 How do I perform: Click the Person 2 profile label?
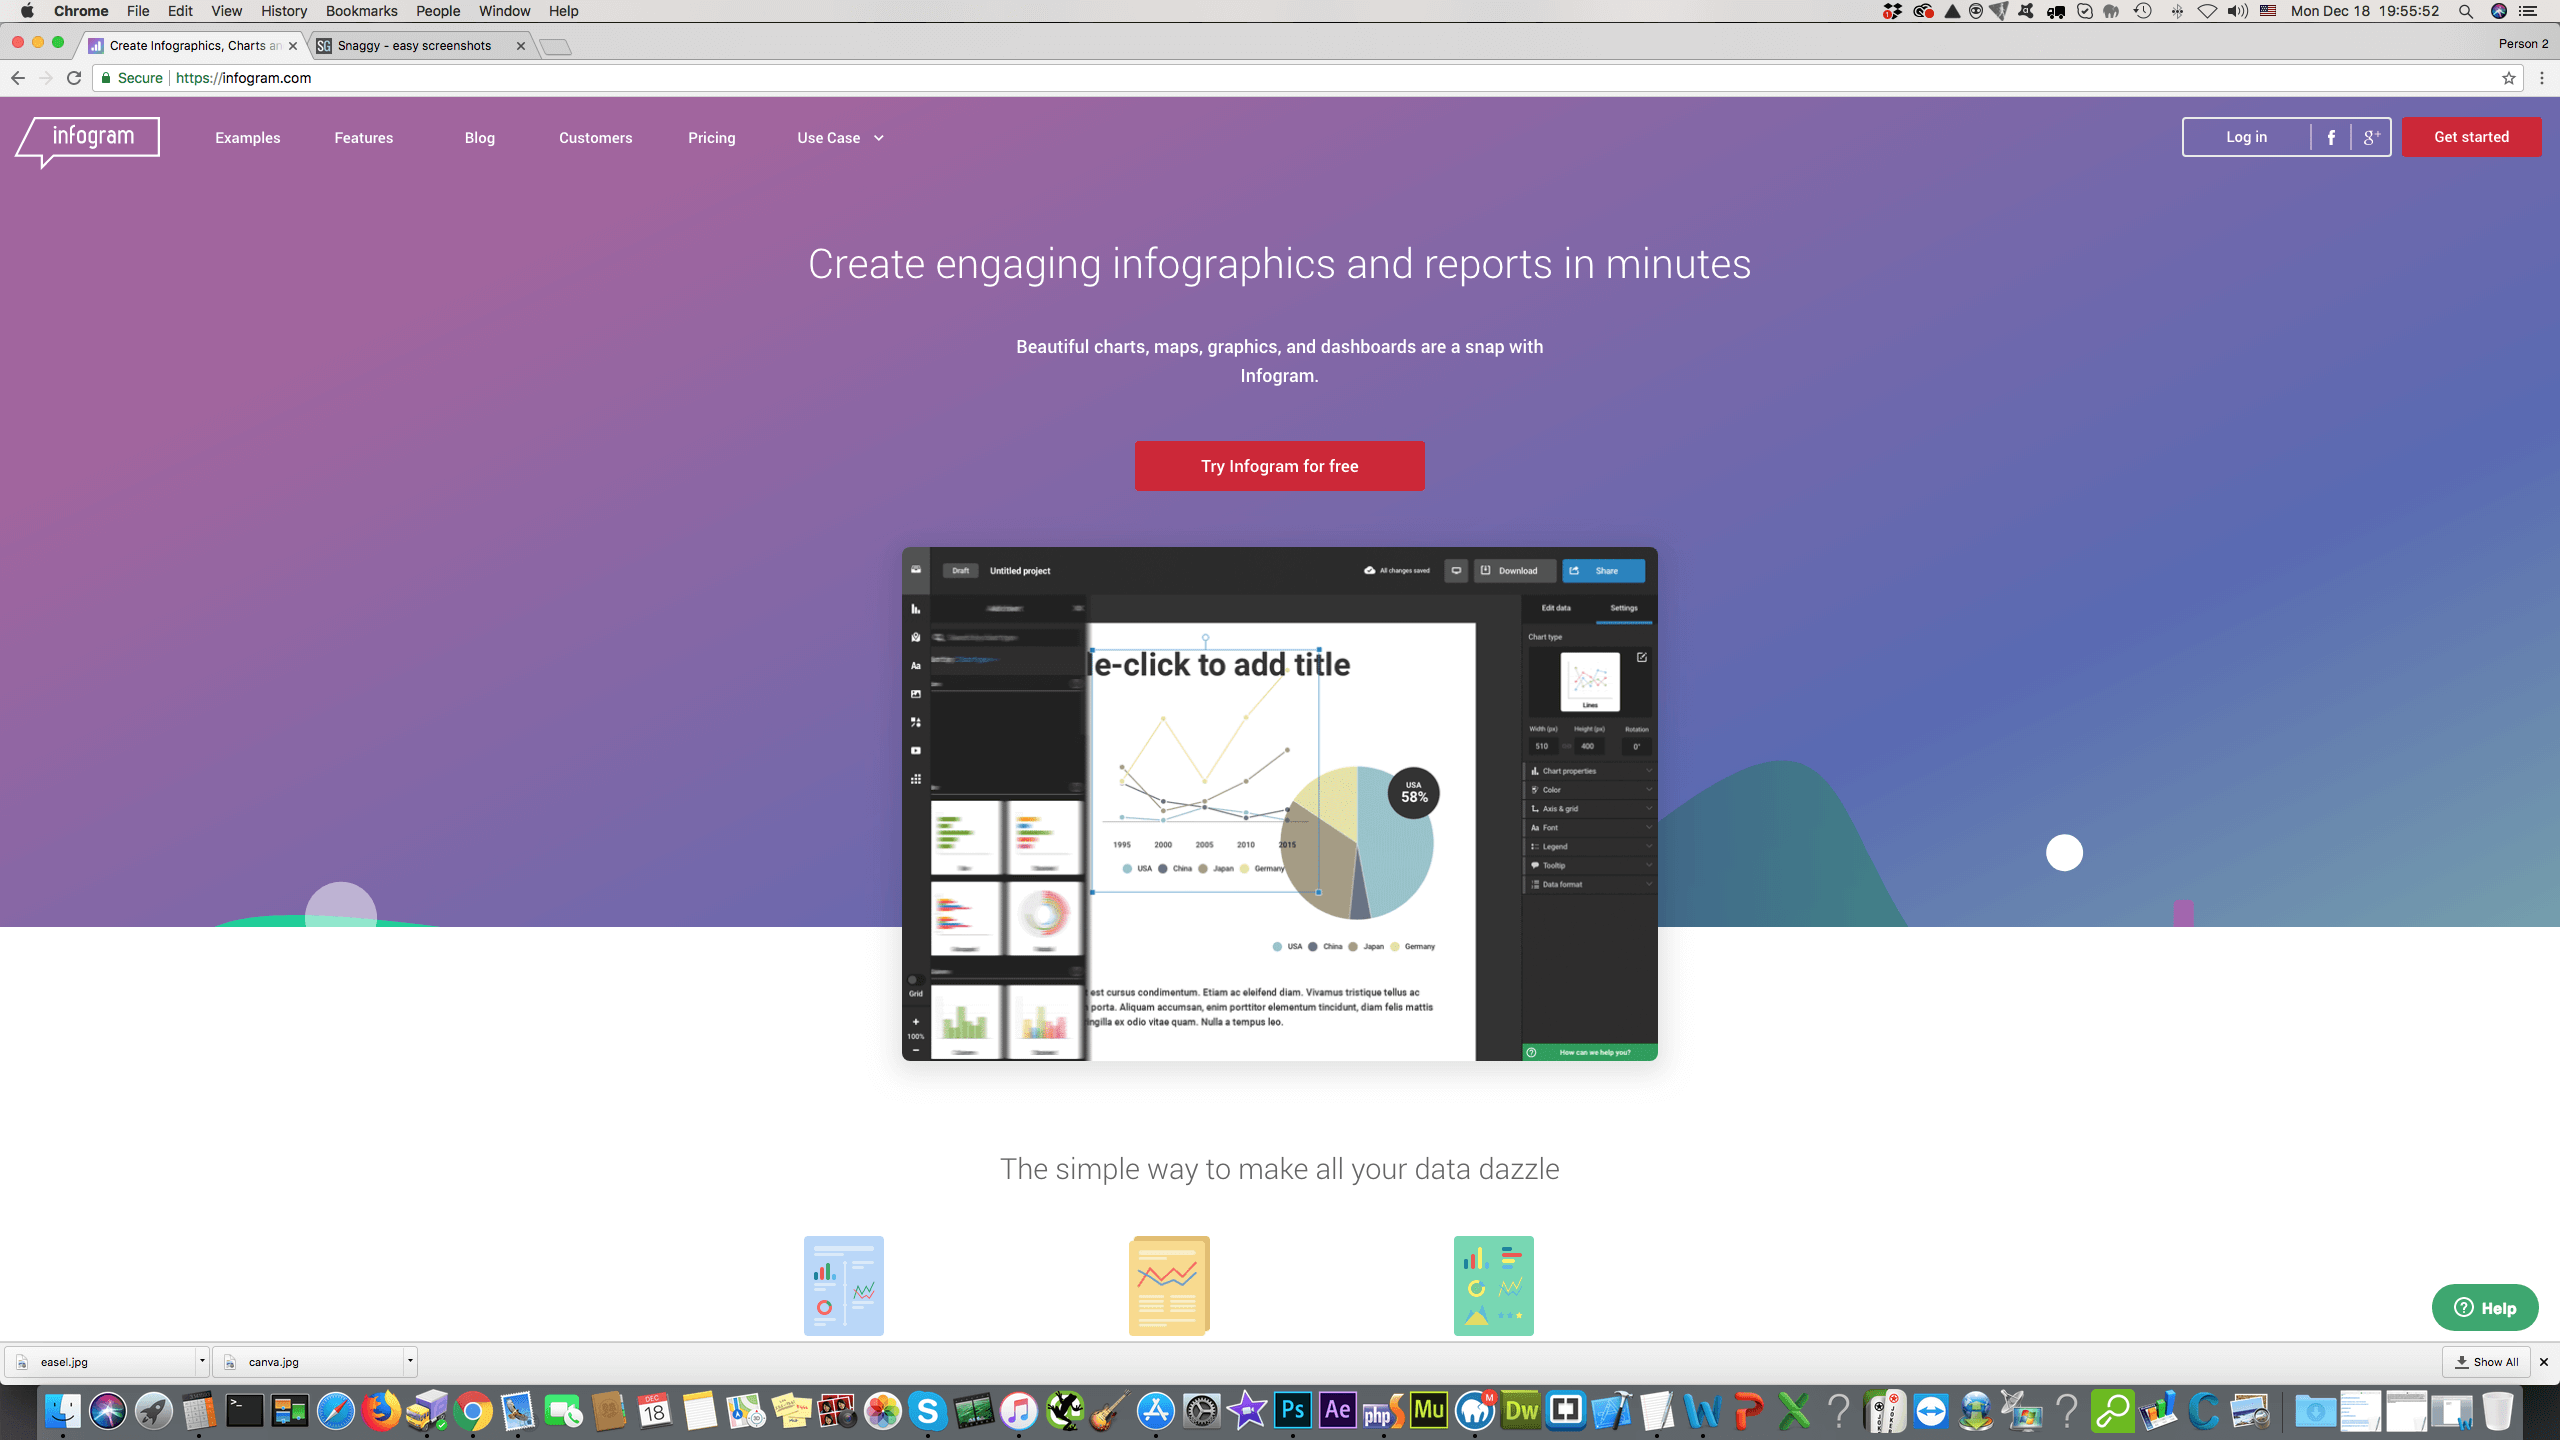2523,44
